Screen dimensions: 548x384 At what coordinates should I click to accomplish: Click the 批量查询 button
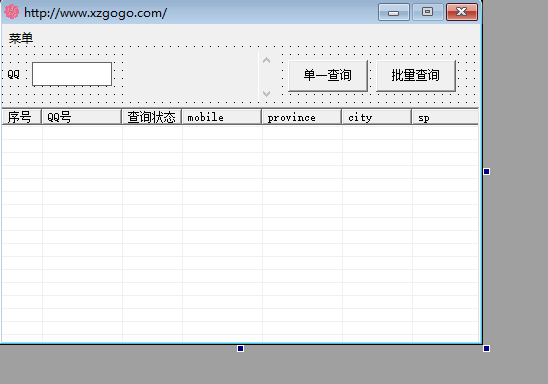click(x=416, y=75)
